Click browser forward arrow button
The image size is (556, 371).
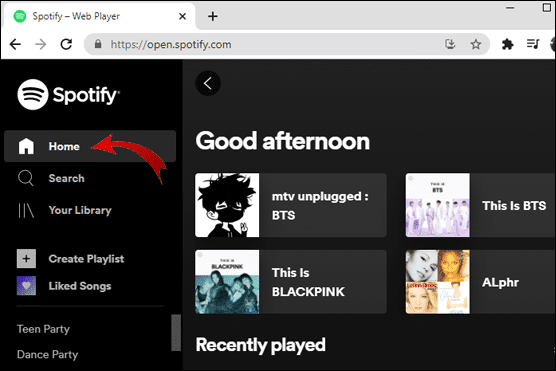click(x=41, y=44)
